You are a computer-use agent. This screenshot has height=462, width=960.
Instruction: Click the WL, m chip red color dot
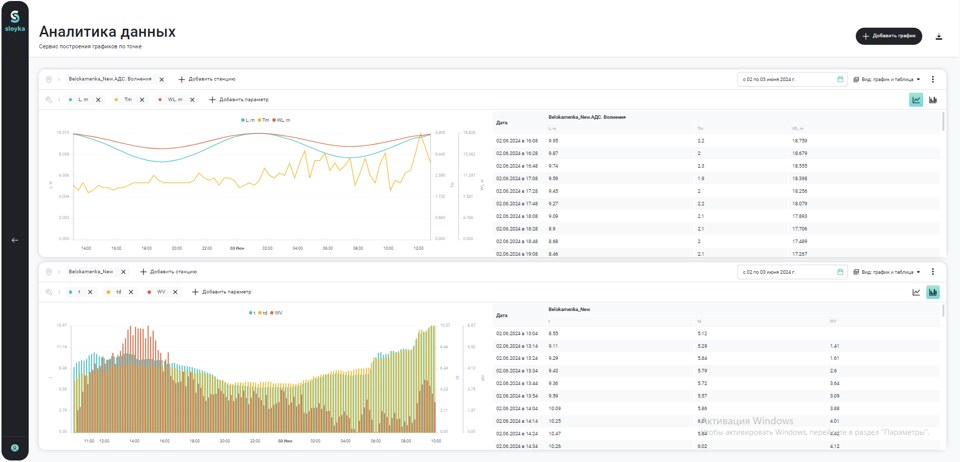coord(160,100)
